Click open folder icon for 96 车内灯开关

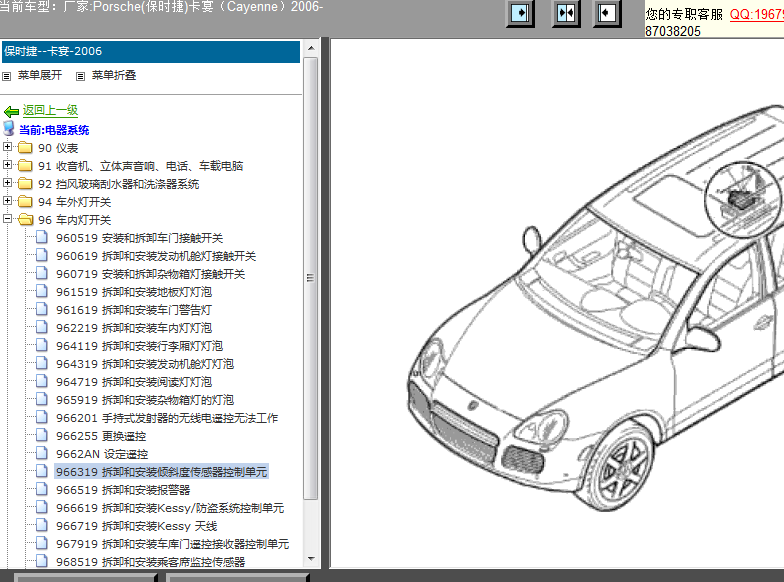(x=26, y=220)
